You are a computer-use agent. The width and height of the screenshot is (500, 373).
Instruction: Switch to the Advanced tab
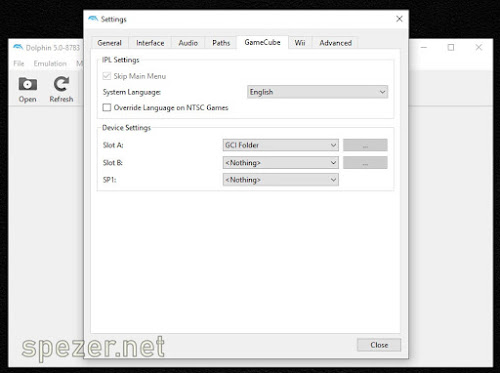(335, 43)
